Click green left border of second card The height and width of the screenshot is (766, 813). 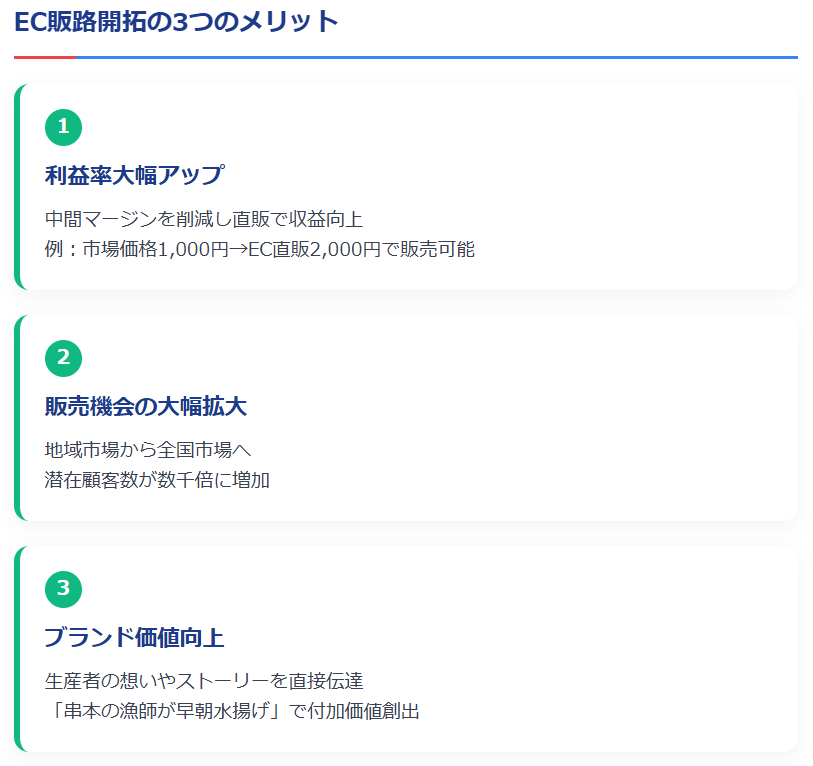click(17, 418)
